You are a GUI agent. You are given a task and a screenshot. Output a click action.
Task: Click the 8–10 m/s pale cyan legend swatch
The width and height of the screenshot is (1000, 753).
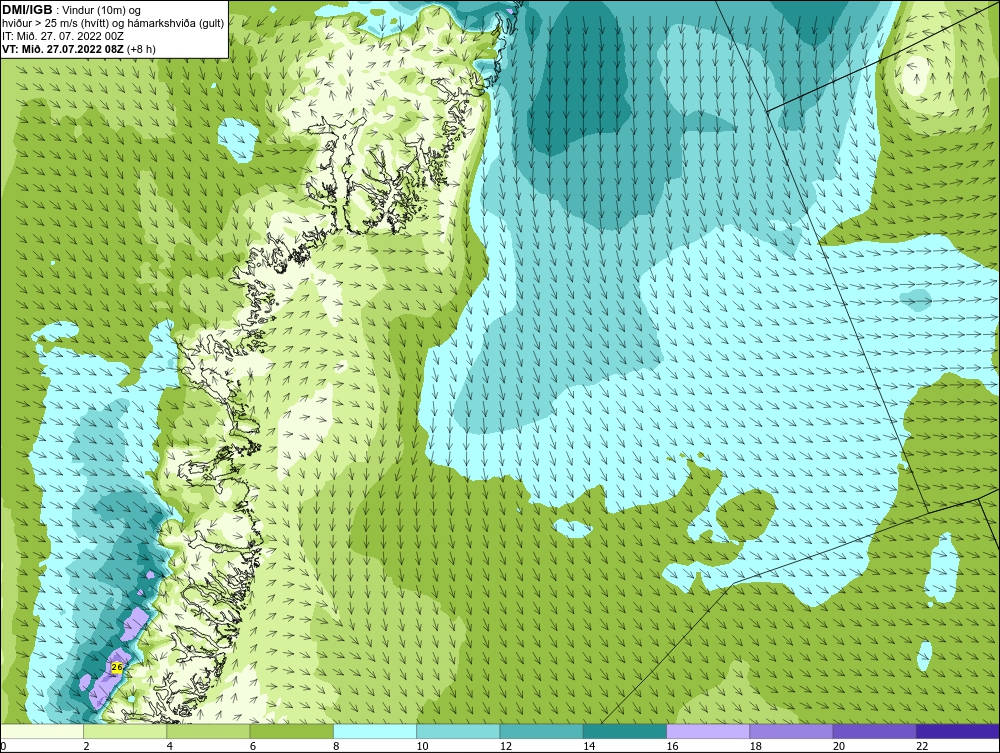pos(375,731)
